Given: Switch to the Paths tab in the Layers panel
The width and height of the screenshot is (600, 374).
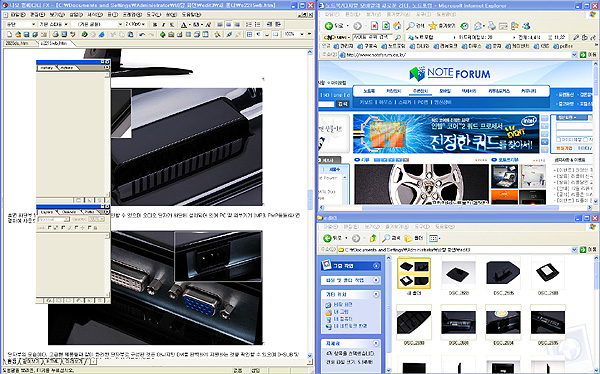Looking at the screenshot, I should (x=89, y=212).
